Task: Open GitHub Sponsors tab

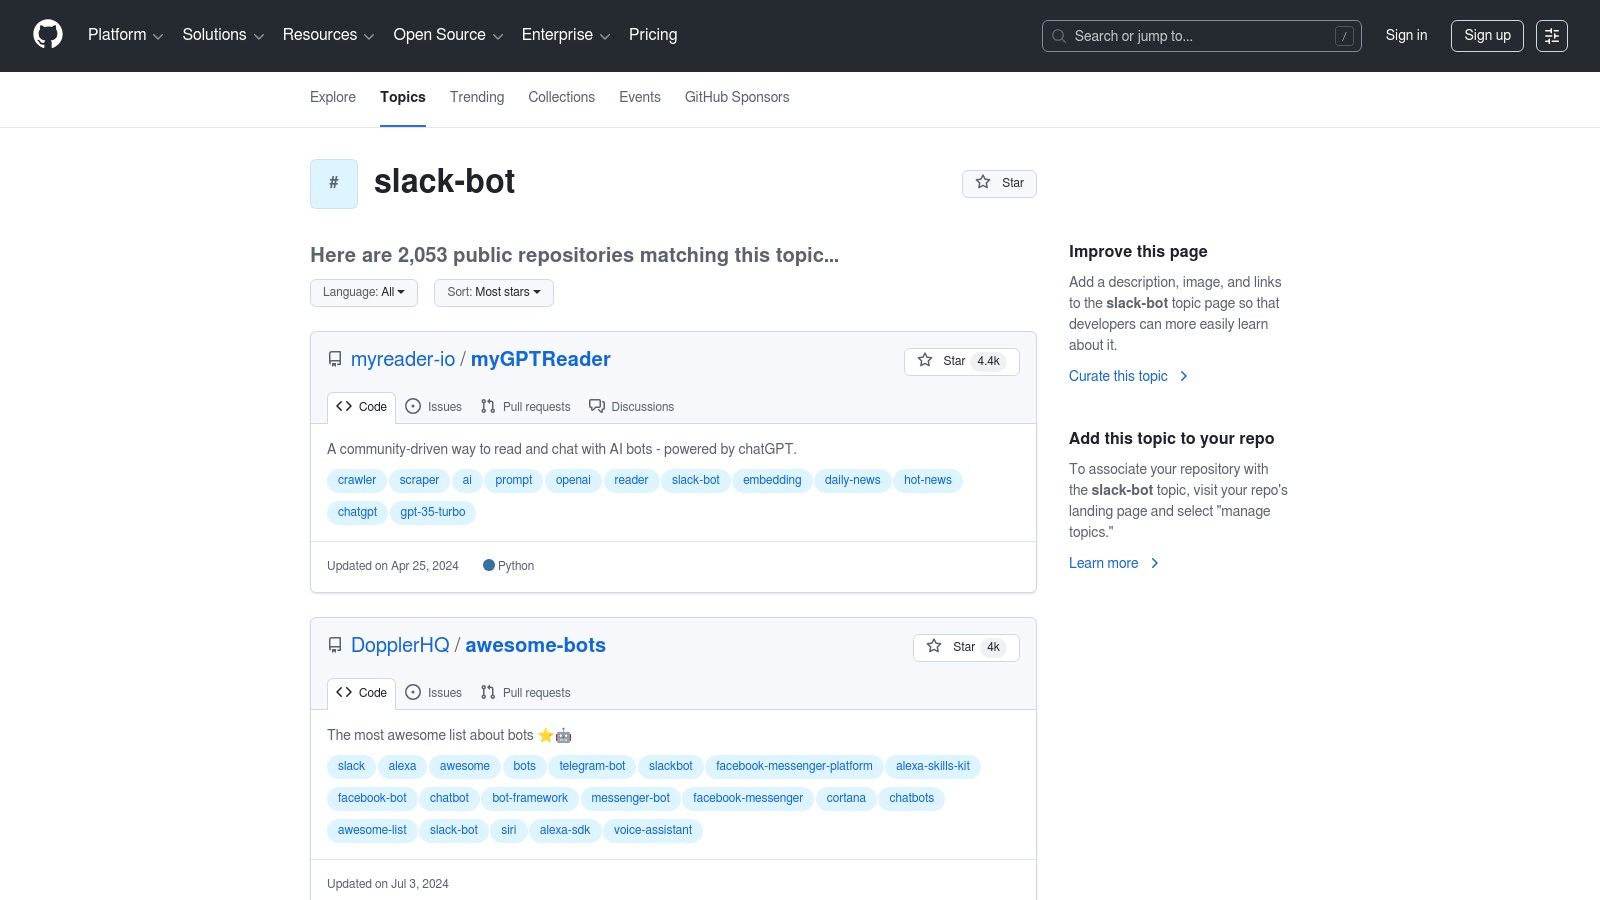Action: point(737,97)
